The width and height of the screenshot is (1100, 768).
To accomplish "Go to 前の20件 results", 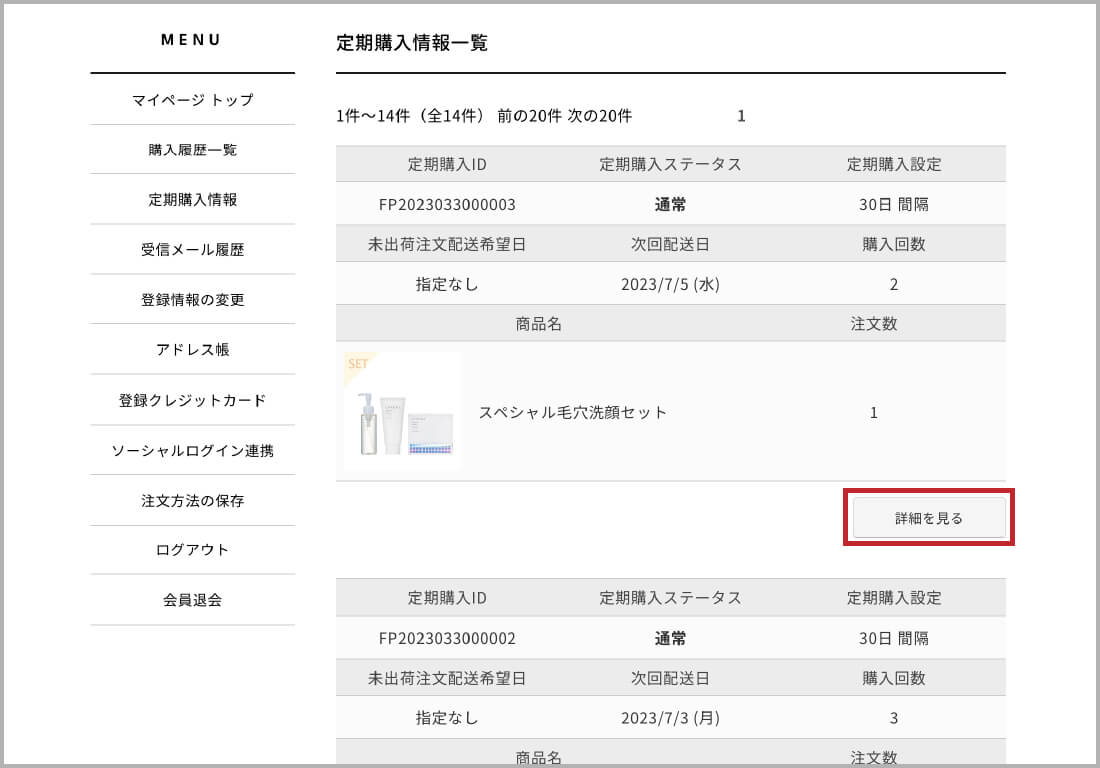I will click(x=529, y=116).
